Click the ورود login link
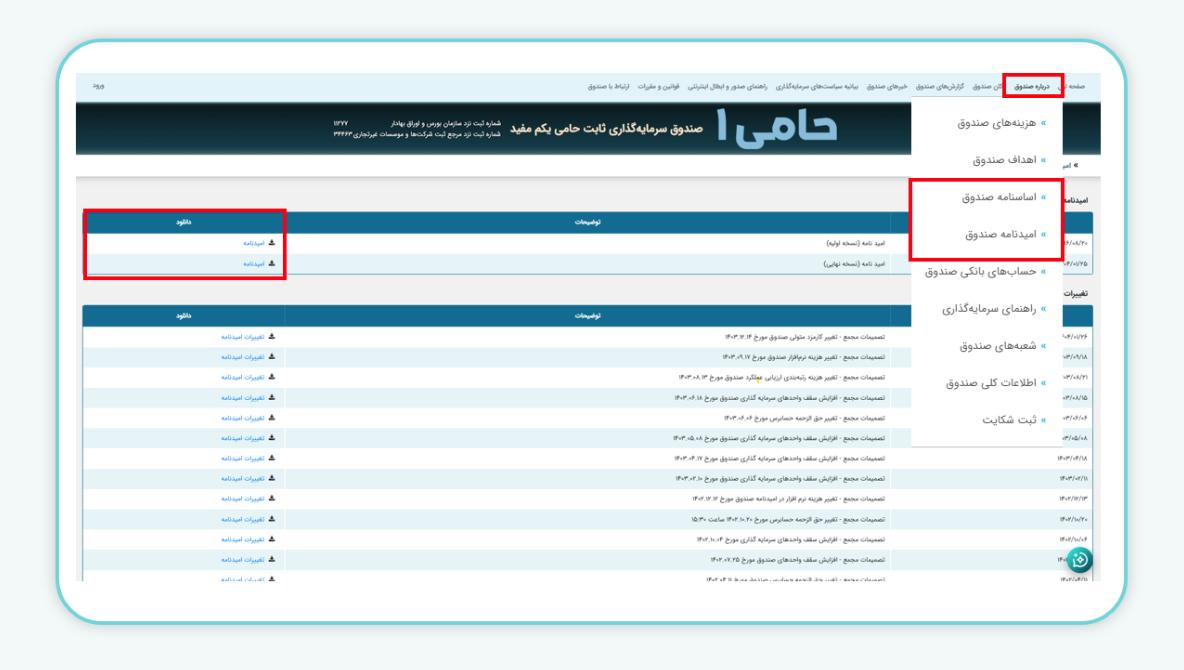 98,87
